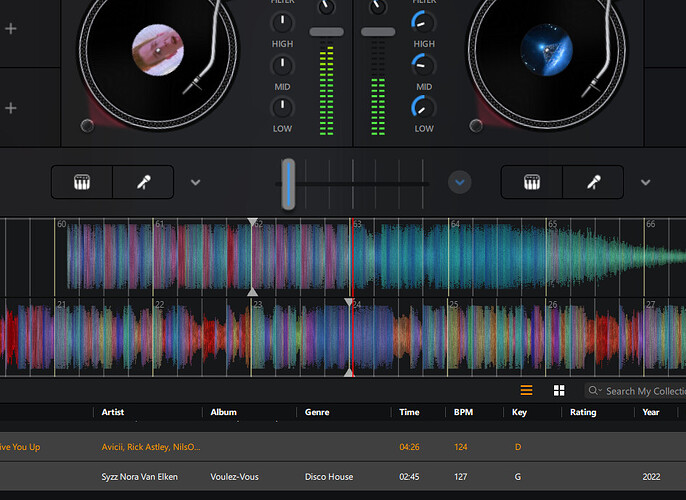Open search options magnifier dropdown

[595, 390]
